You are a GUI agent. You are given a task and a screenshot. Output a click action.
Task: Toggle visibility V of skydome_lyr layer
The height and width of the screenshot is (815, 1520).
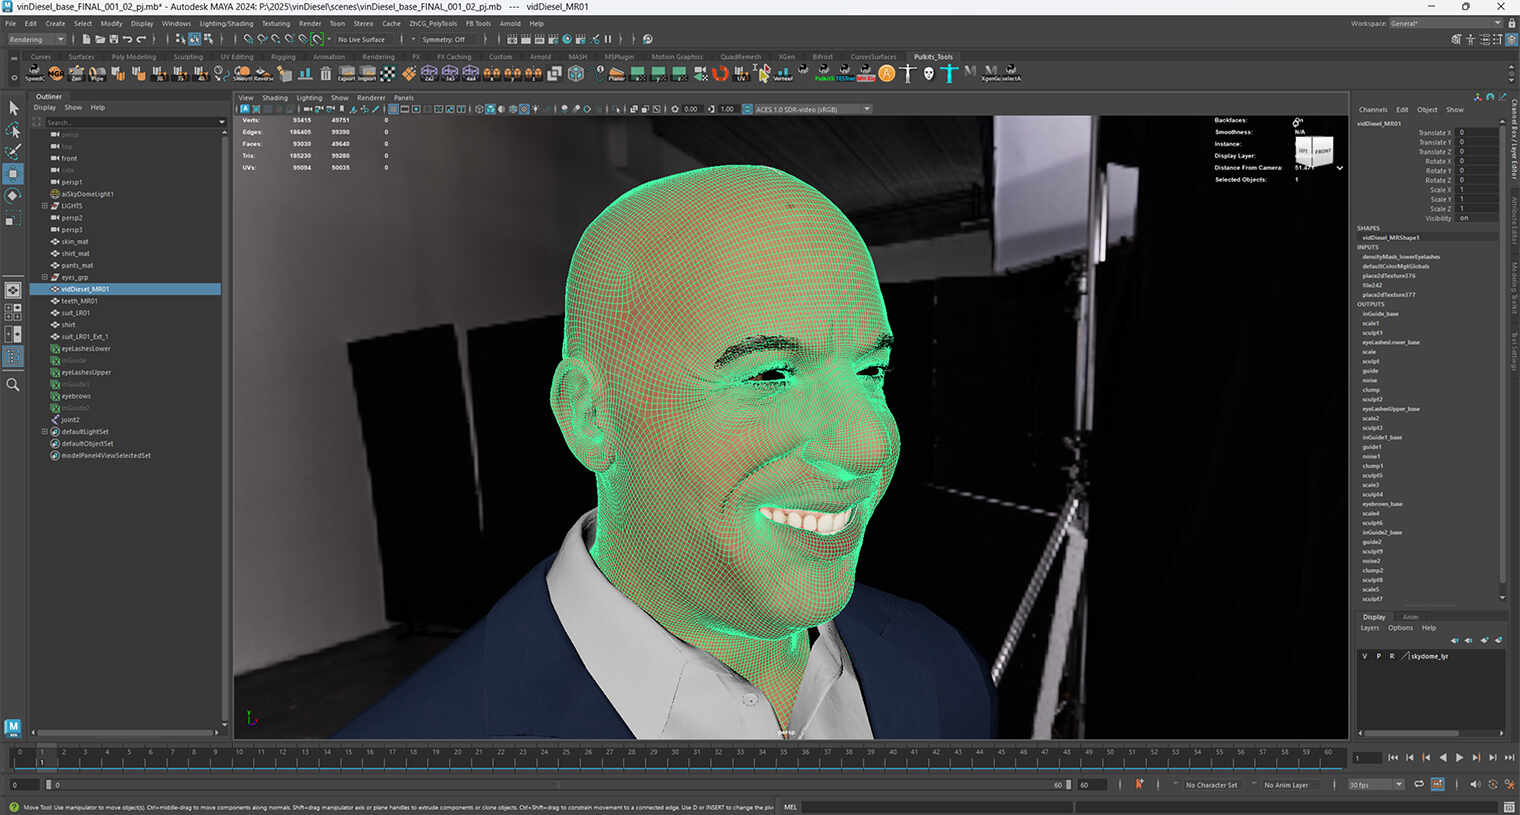point(1365,656)
